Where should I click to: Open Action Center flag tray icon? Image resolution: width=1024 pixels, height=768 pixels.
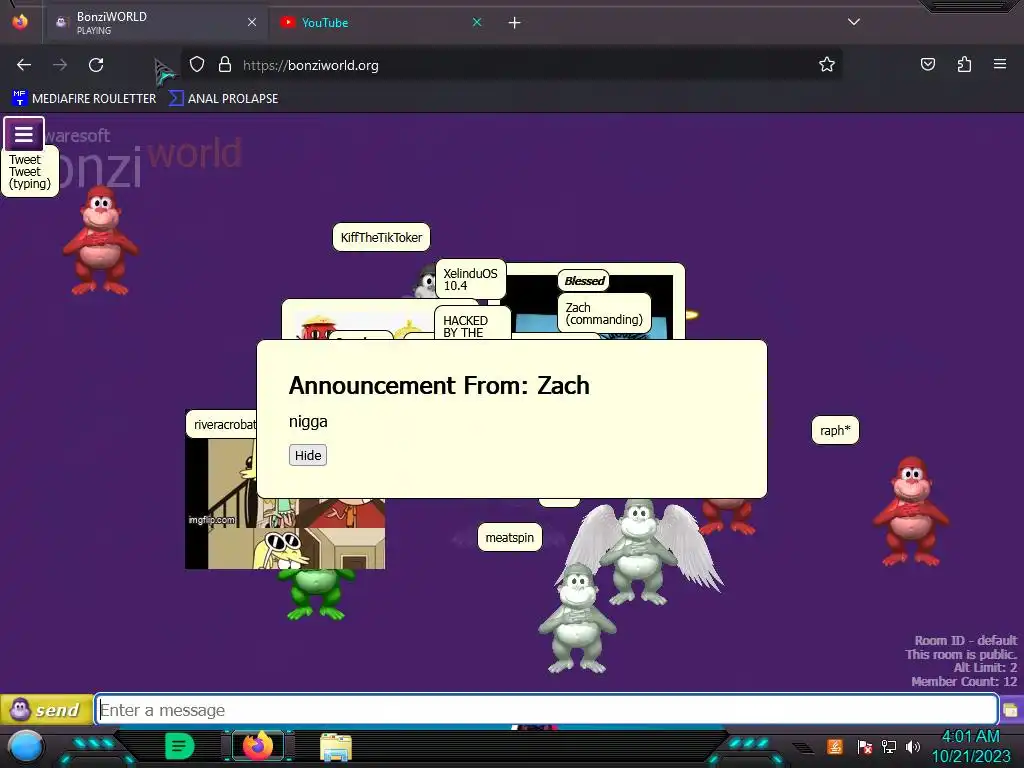(x=865, y=746)
